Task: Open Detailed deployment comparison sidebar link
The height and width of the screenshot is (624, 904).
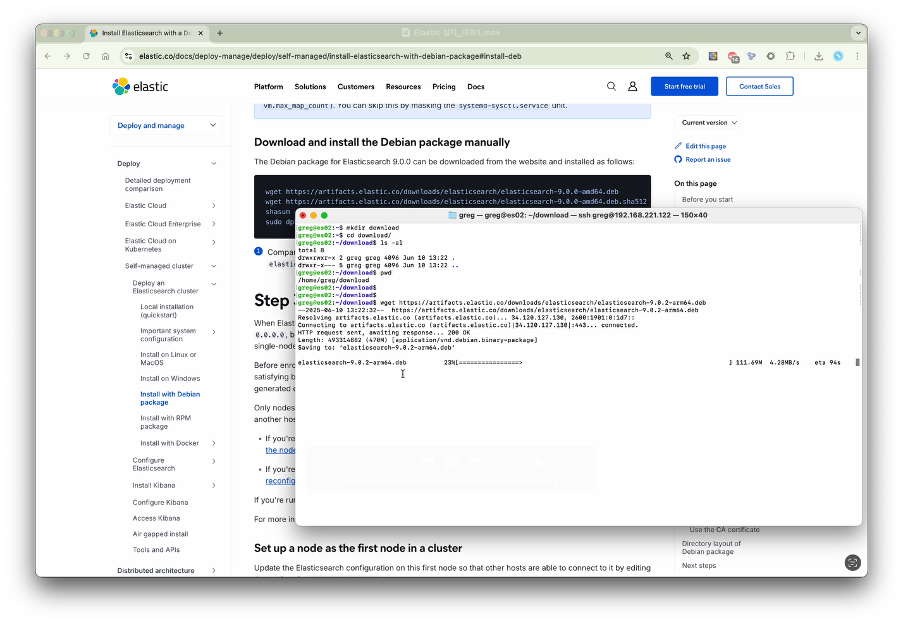Action: tap(157, 185)
